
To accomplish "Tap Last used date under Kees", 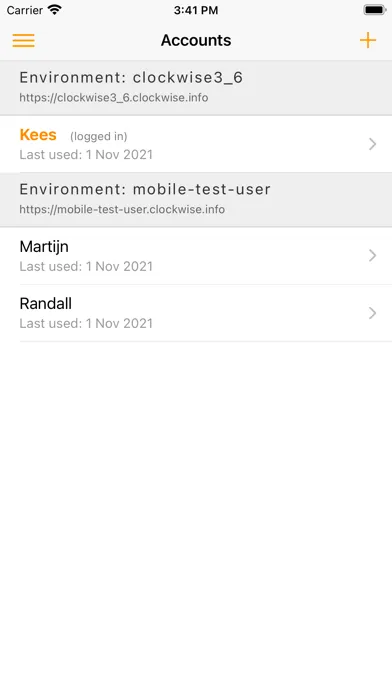I will coord(86,154).
